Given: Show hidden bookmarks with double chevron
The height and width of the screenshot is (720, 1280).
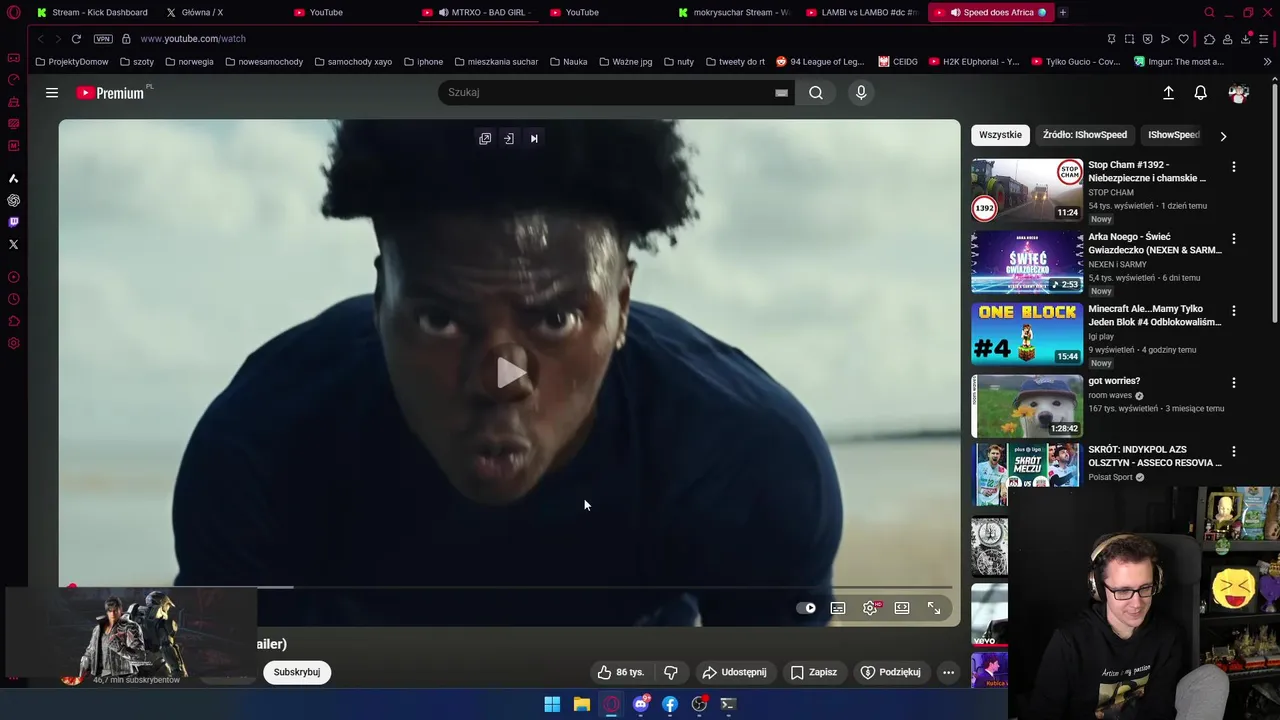Looking at the screenshot, I should click(x=1267, y=62).
